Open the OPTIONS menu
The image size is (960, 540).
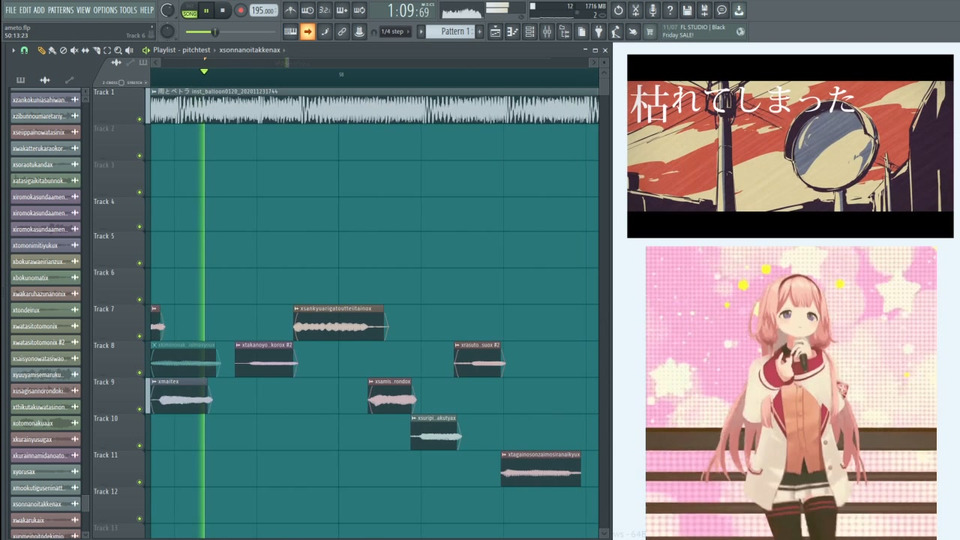tap(105, 10)
